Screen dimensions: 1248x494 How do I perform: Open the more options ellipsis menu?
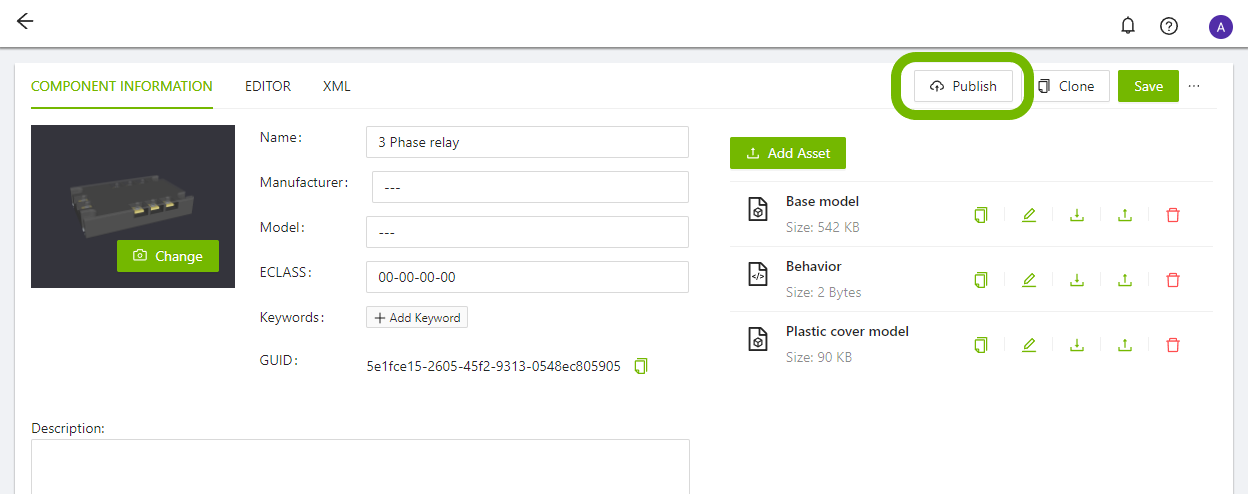pyautogui.click(x=1194, y=86)
